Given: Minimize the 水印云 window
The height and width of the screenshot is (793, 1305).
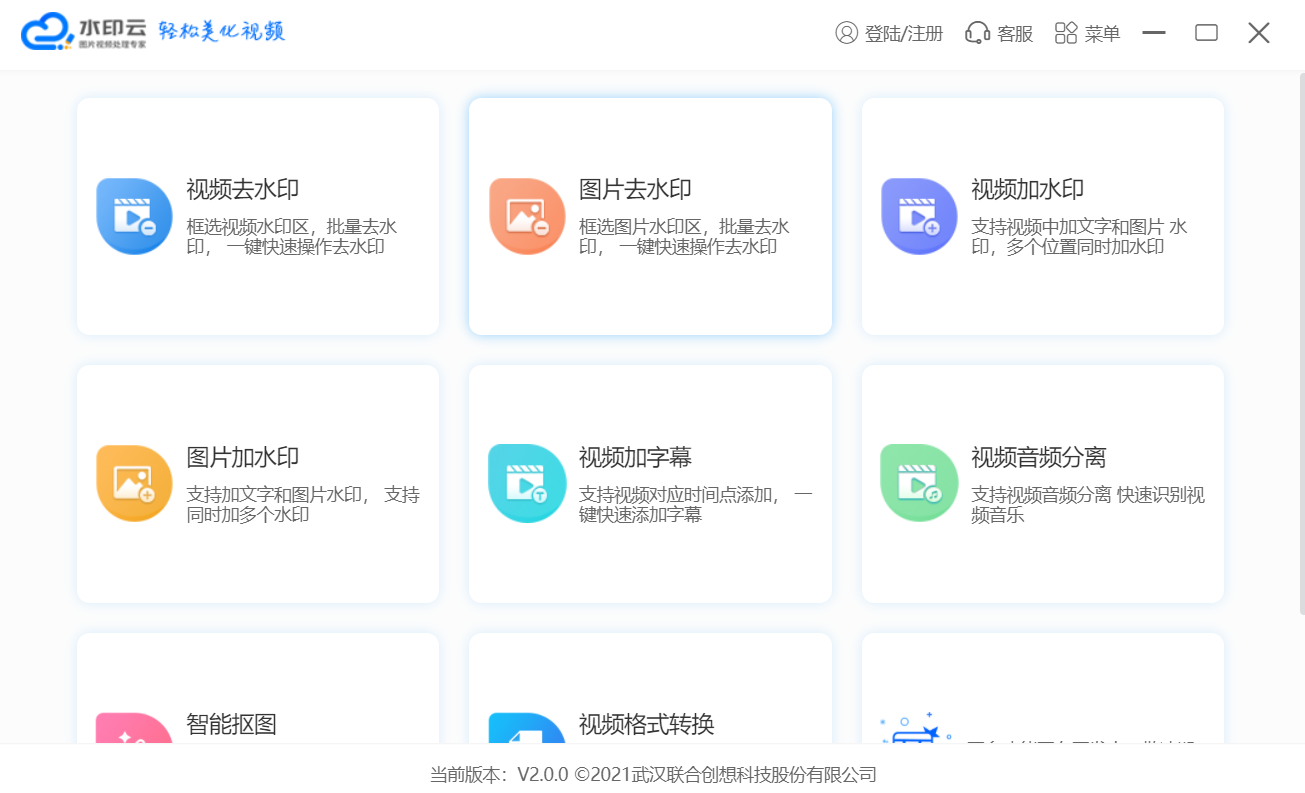Looking at the screenshot, I should [x=1154, y=33].
